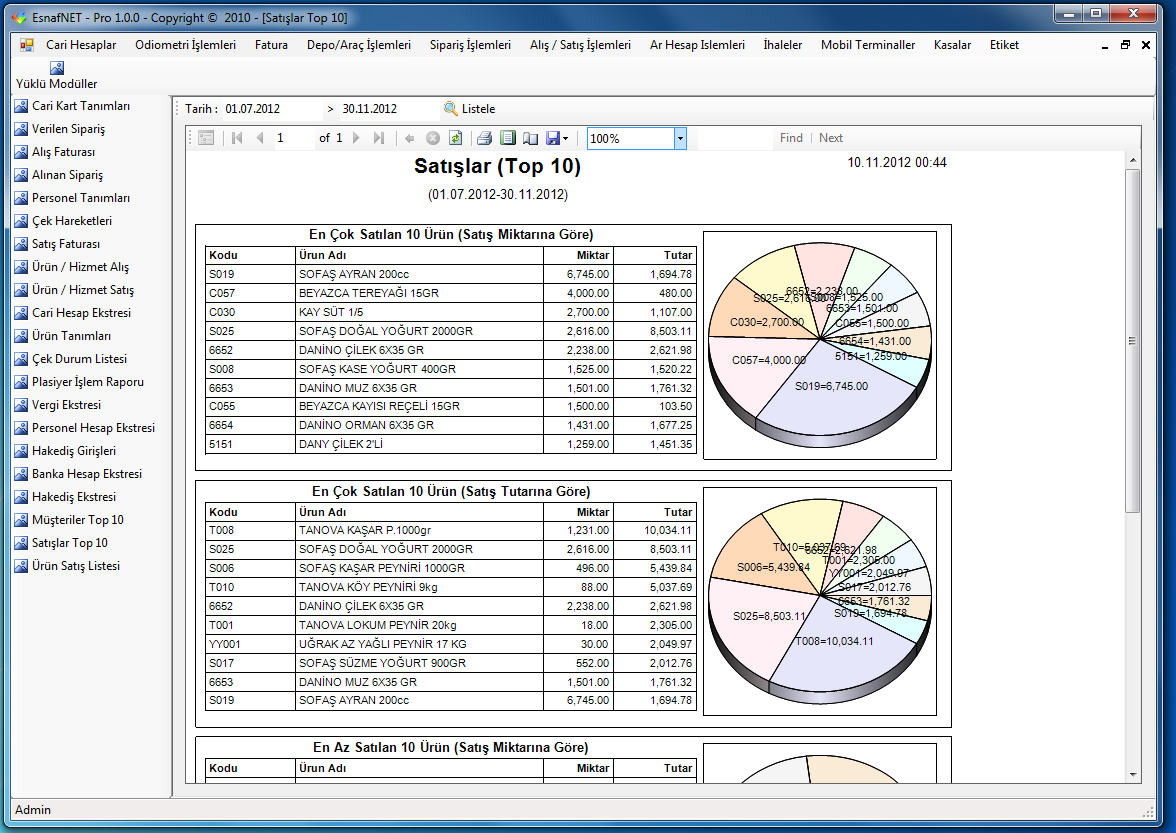Open the Odiometri İşlemleri menu
The image size is (1176, 833).
click(185, 45)
